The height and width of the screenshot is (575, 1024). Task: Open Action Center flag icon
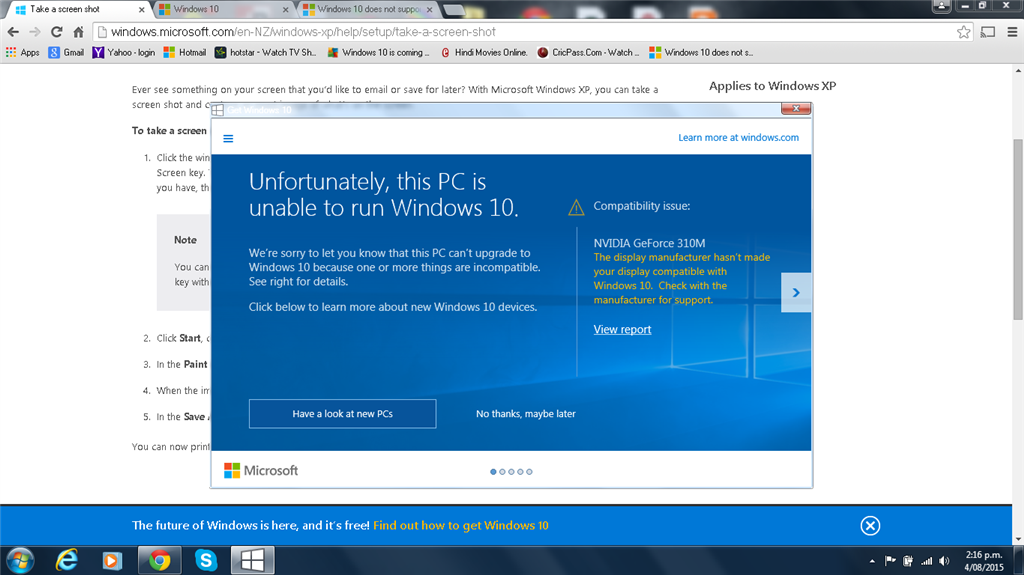tap(889, 561)
